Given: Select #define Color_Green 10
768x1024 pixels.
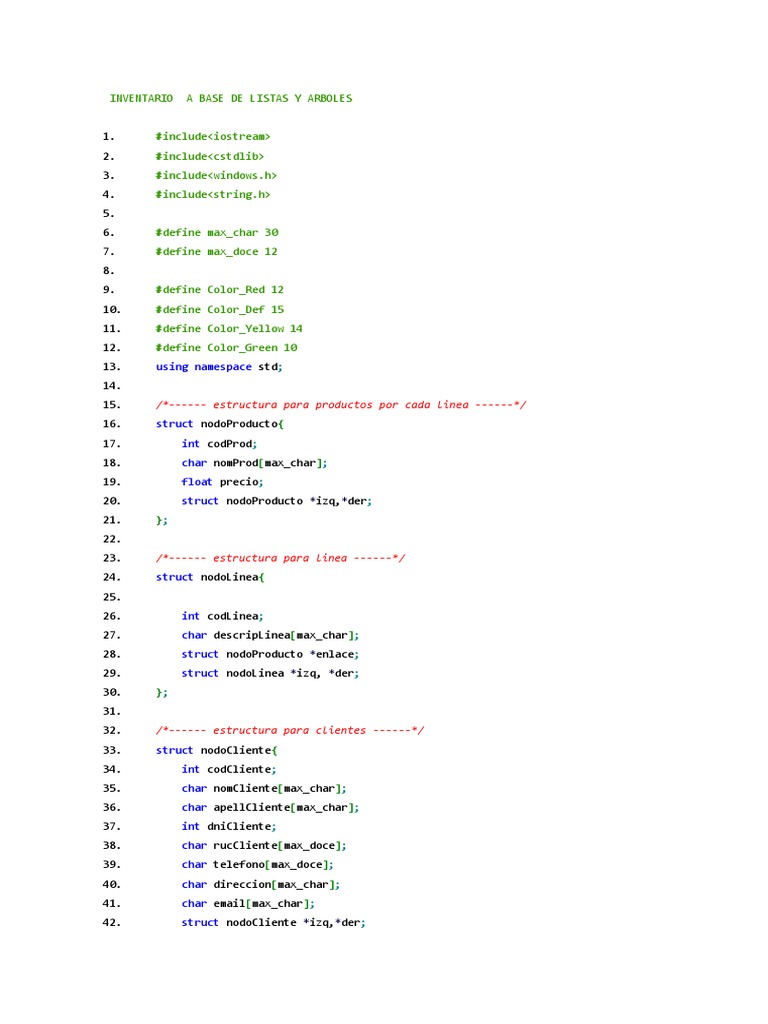Looking at the screenshot, I should click(x=227, y=347).
